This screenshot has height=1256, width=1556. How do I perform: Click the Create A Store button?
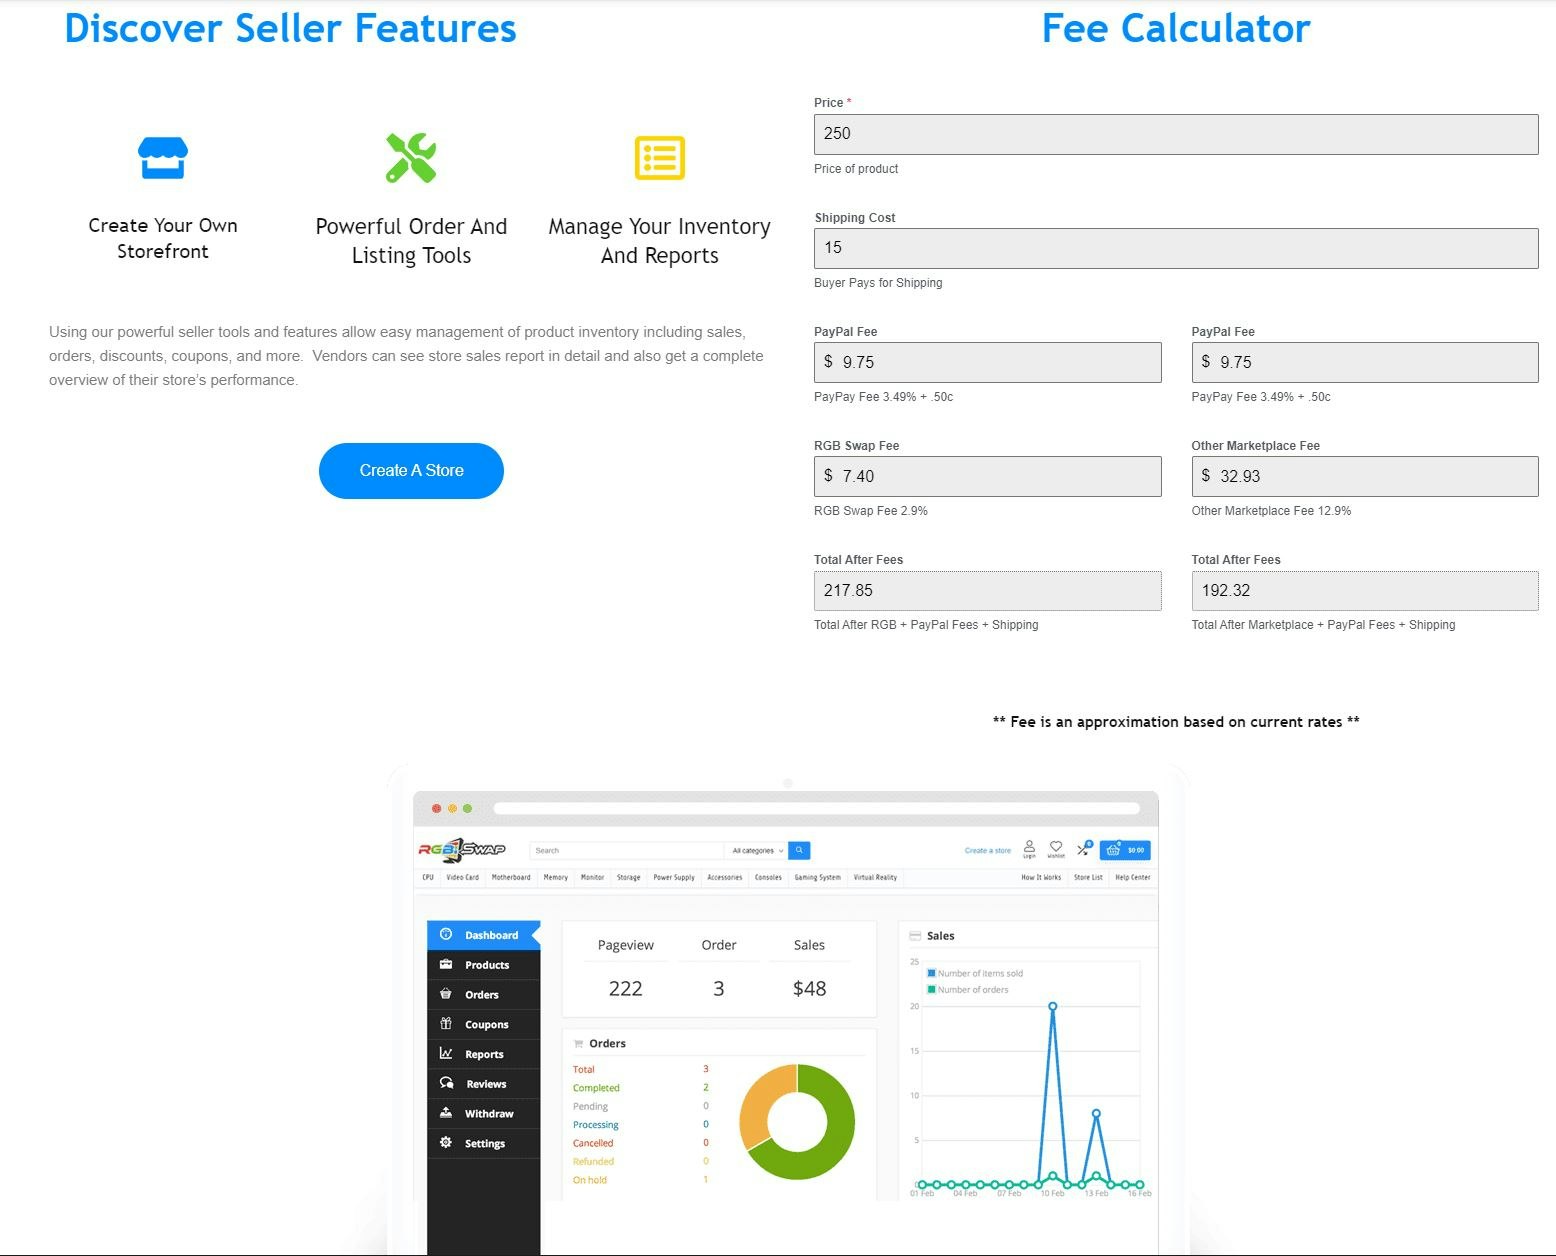[411, 470]
